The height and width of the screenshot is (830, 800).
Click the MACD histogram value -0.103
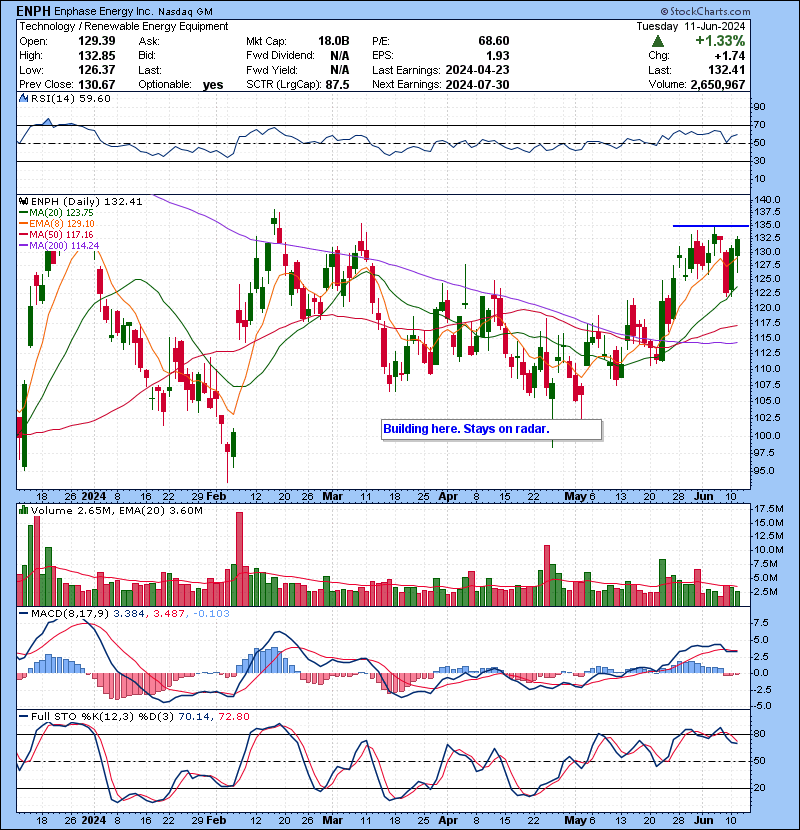(212, 614)
